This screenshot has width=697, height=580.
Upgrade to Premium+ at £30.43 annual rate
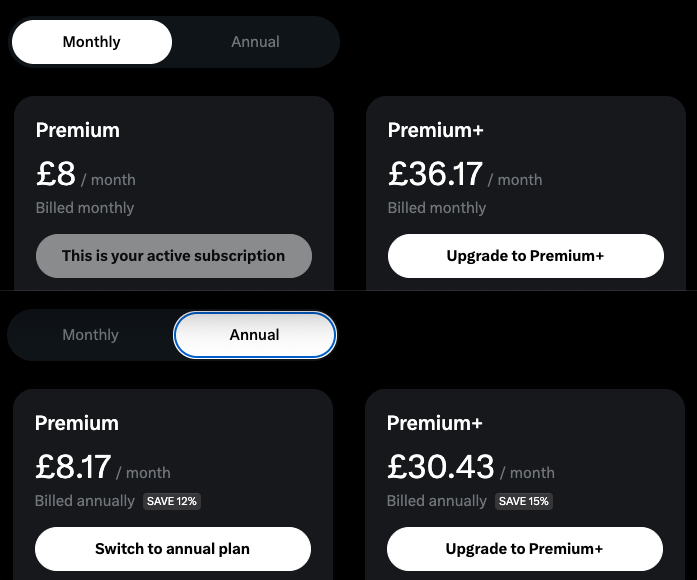[x=525, y=549]
